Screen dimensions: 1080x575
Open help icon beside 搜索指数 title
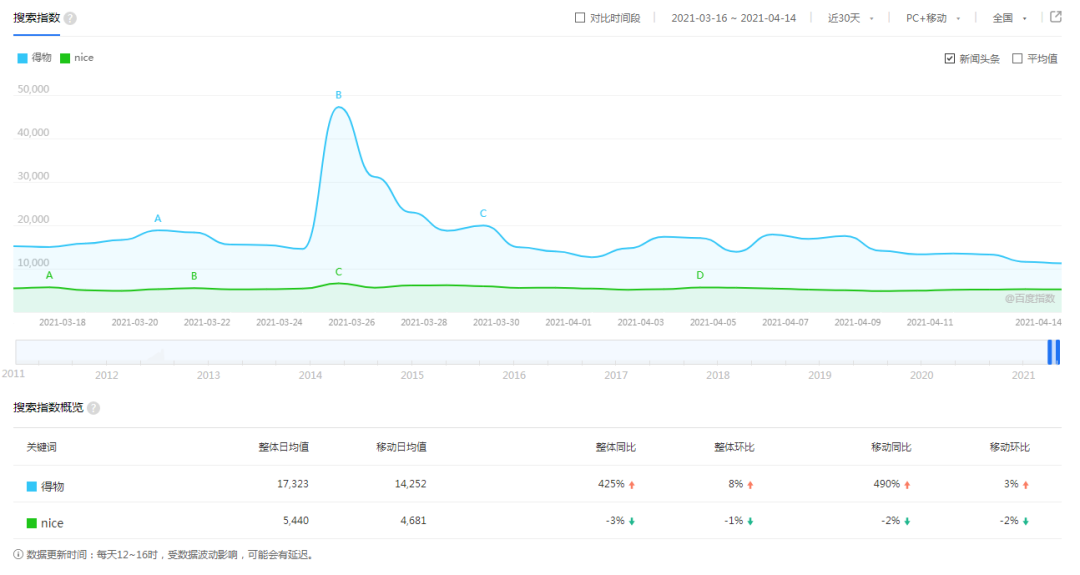(70, 19)
